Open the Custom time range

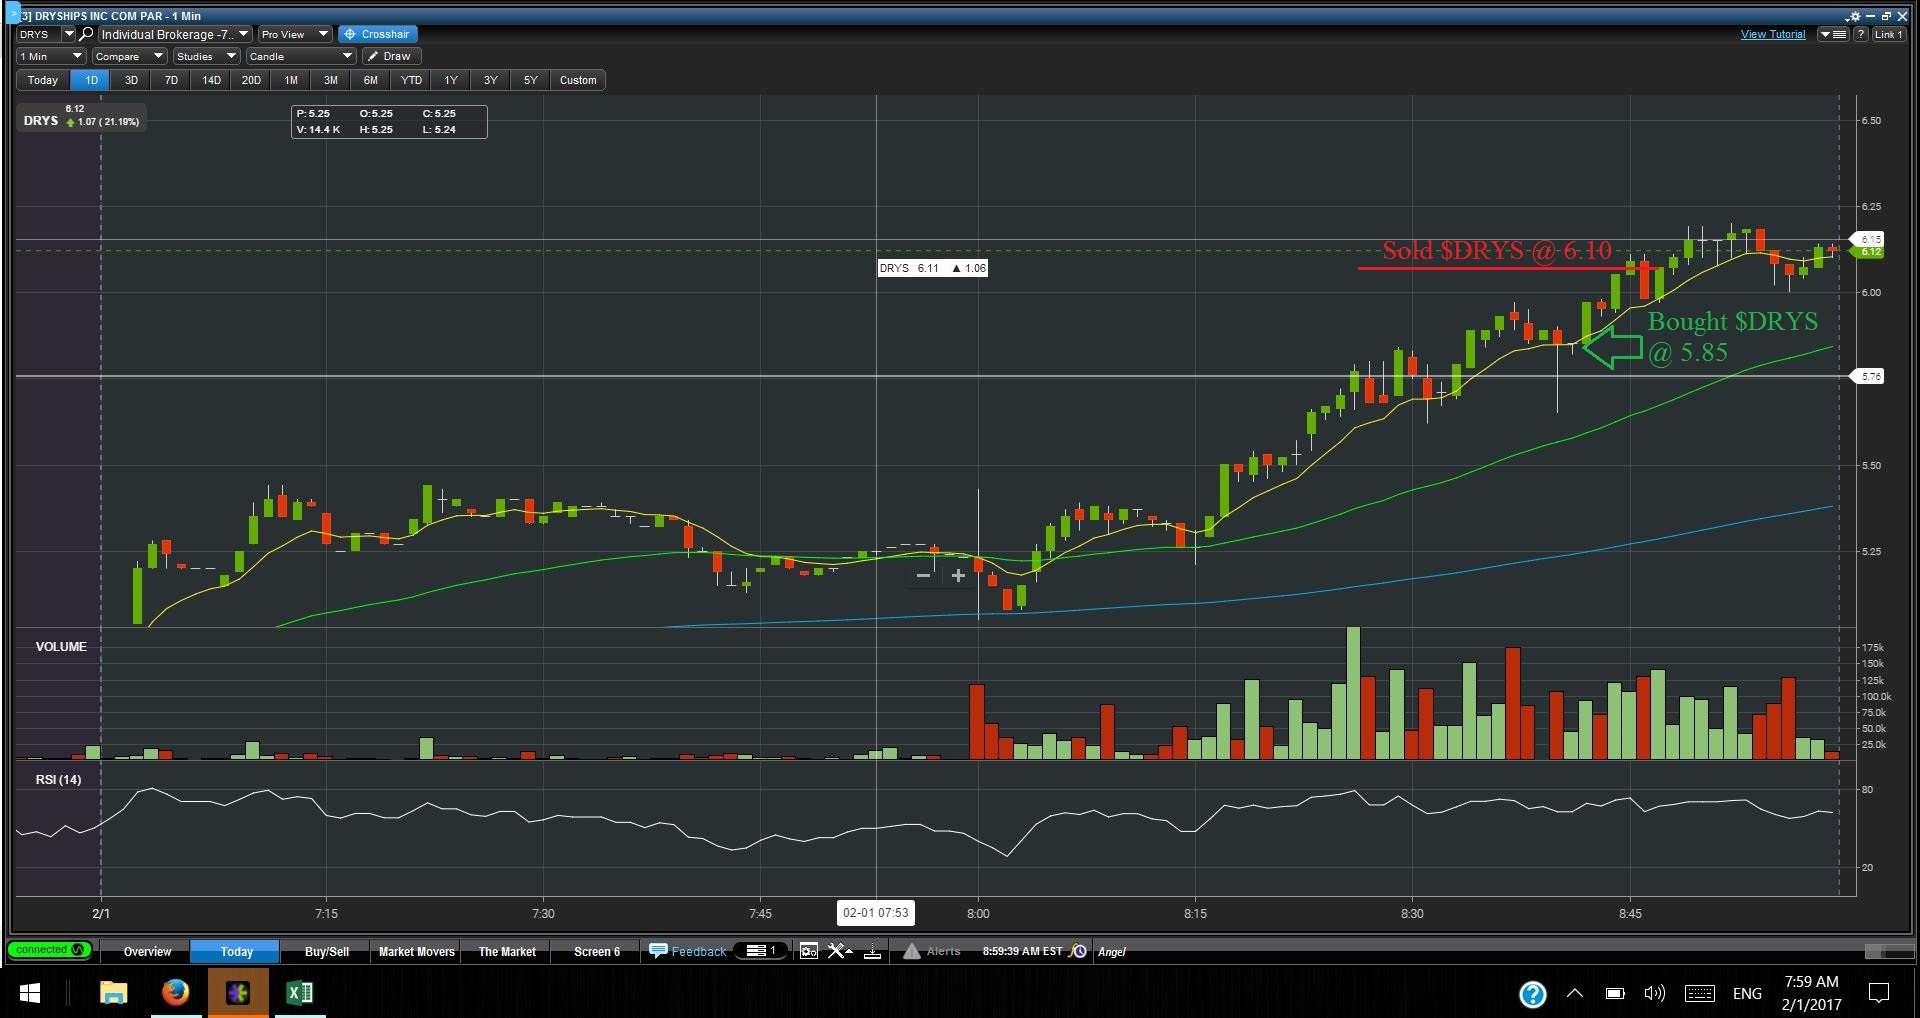pos(578,80)
